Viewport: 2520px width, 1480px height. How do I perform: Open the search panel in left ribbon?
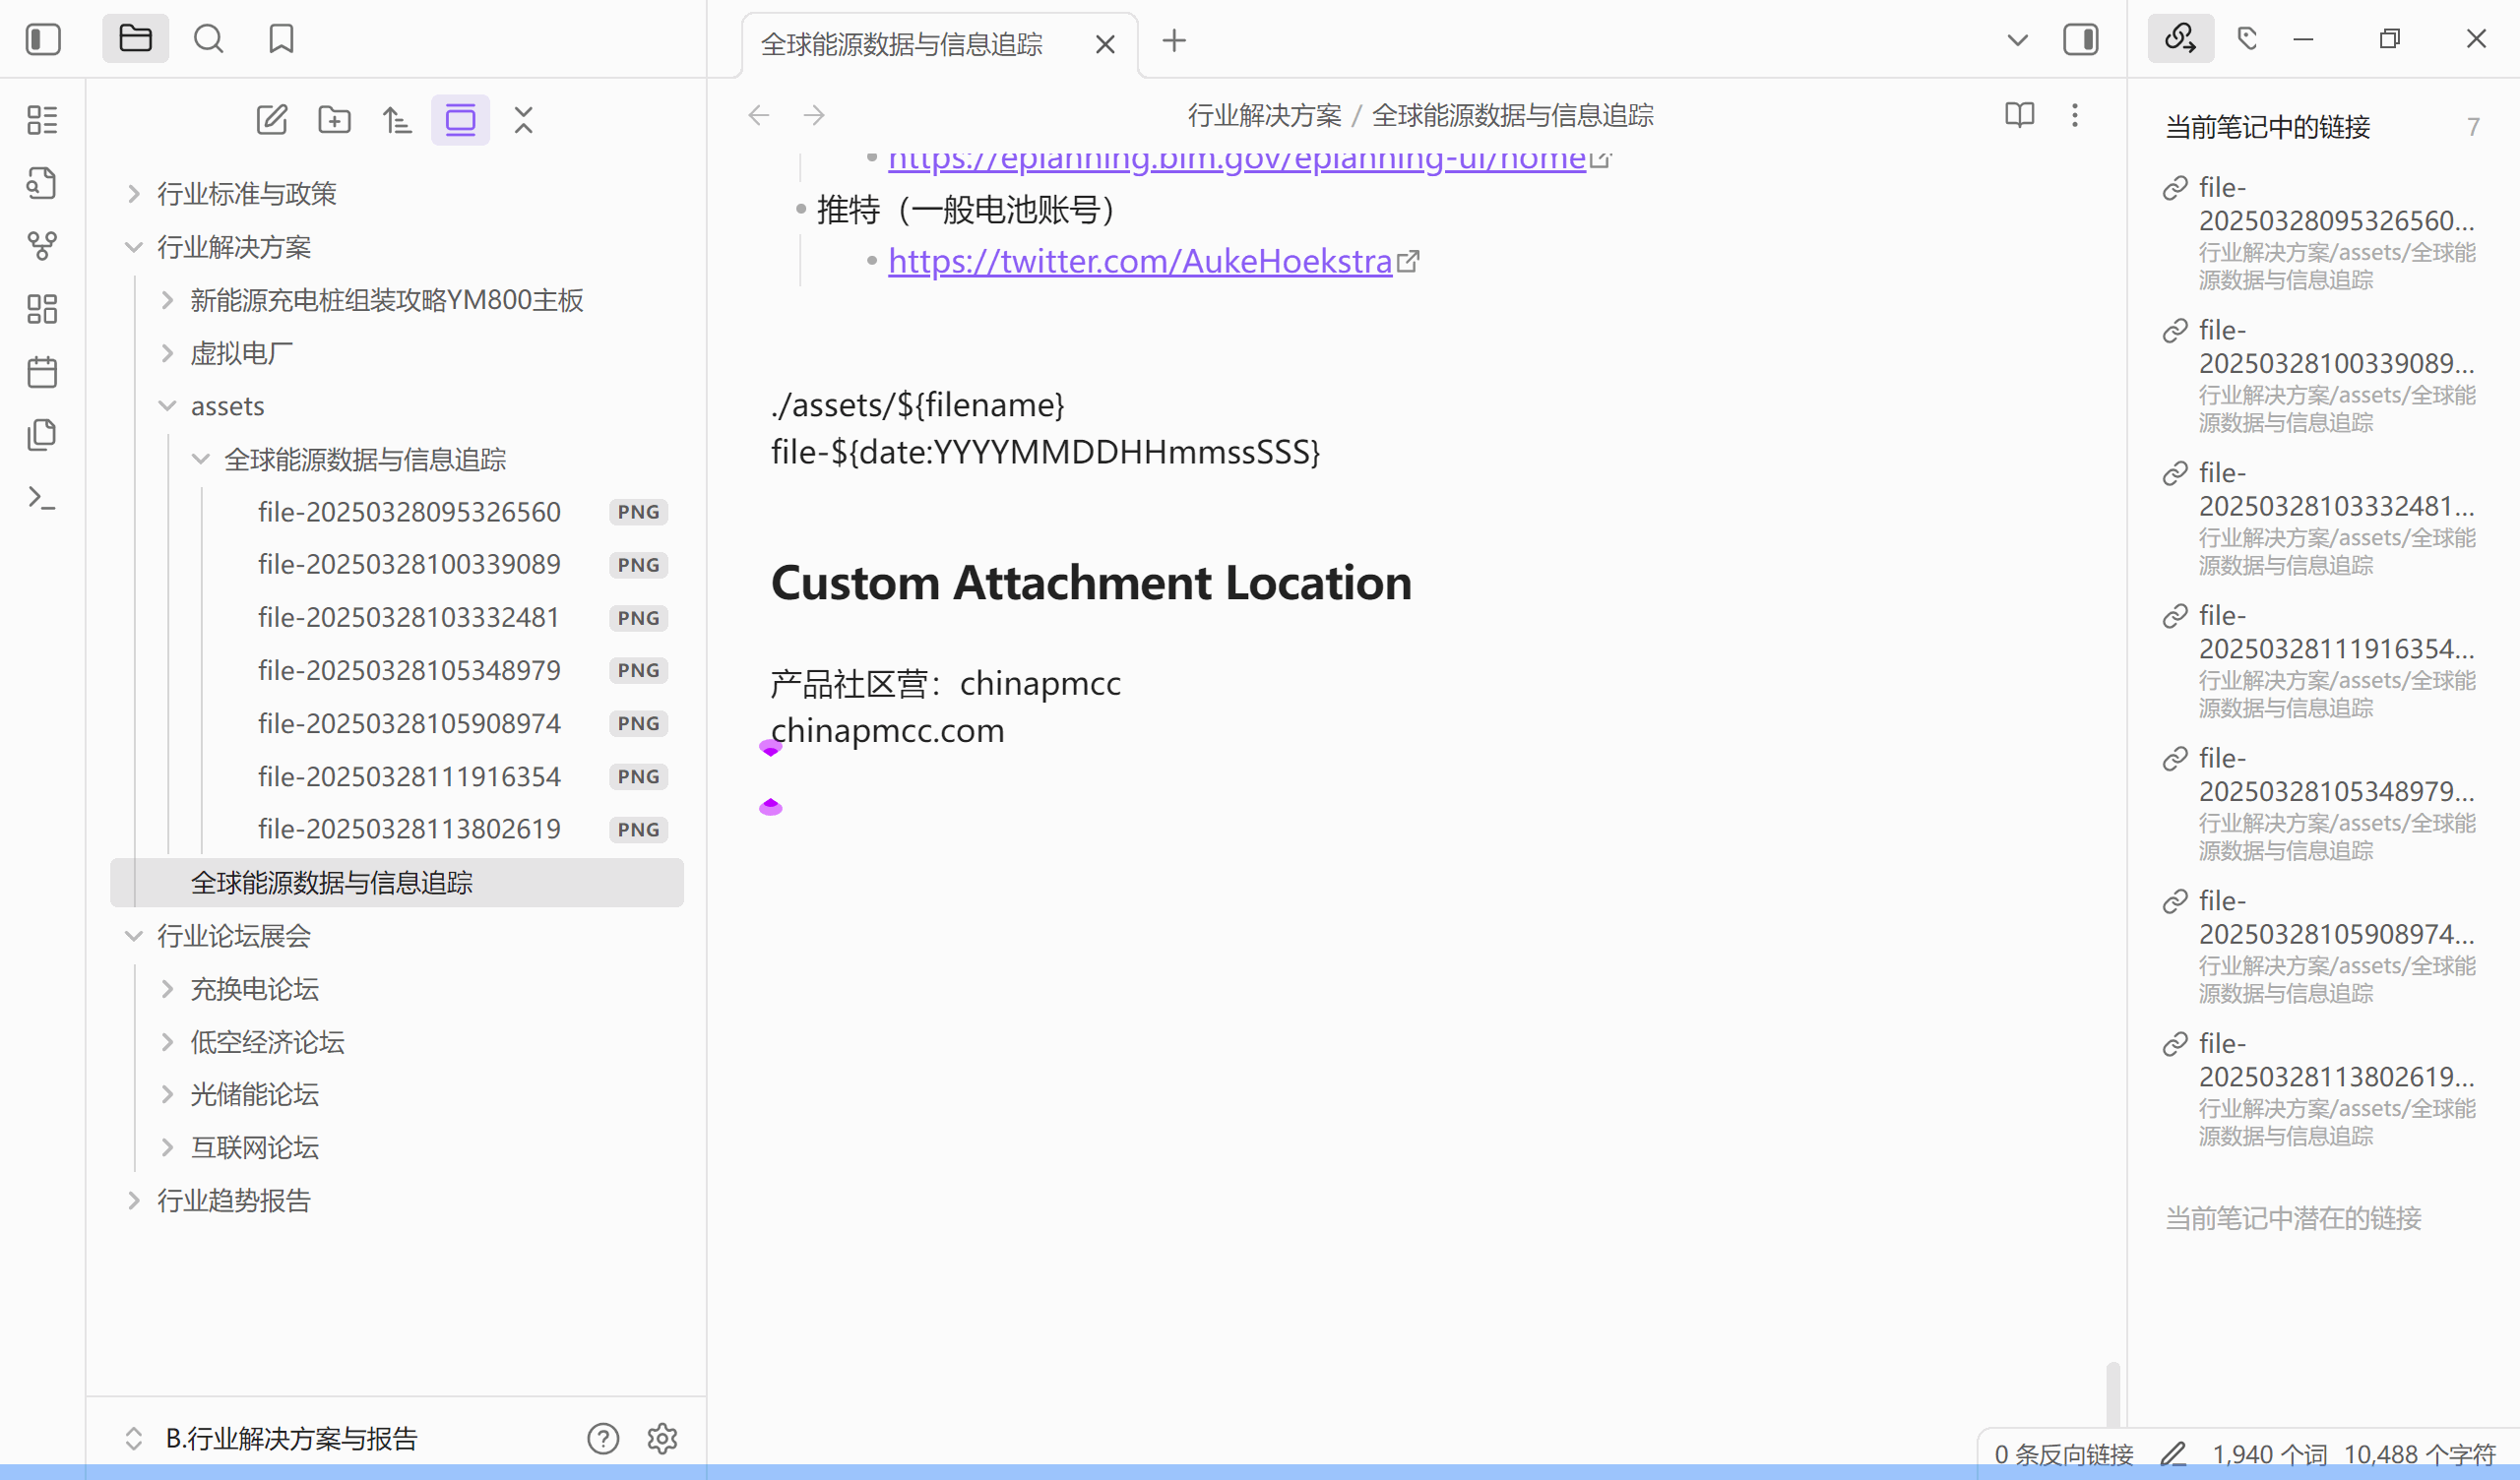(x=209, y=38)
